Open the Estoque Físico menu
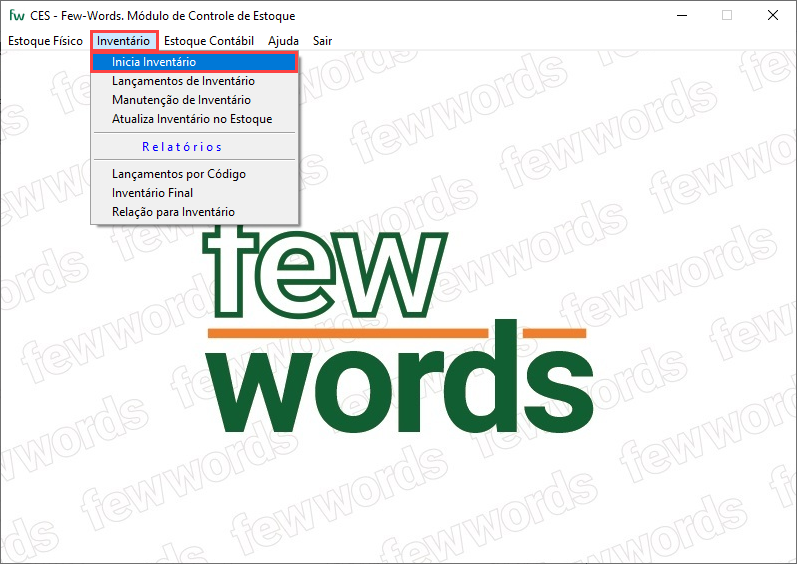Viewport: 797px width, 564px height. pyautogui.click(x=45, y=41)
